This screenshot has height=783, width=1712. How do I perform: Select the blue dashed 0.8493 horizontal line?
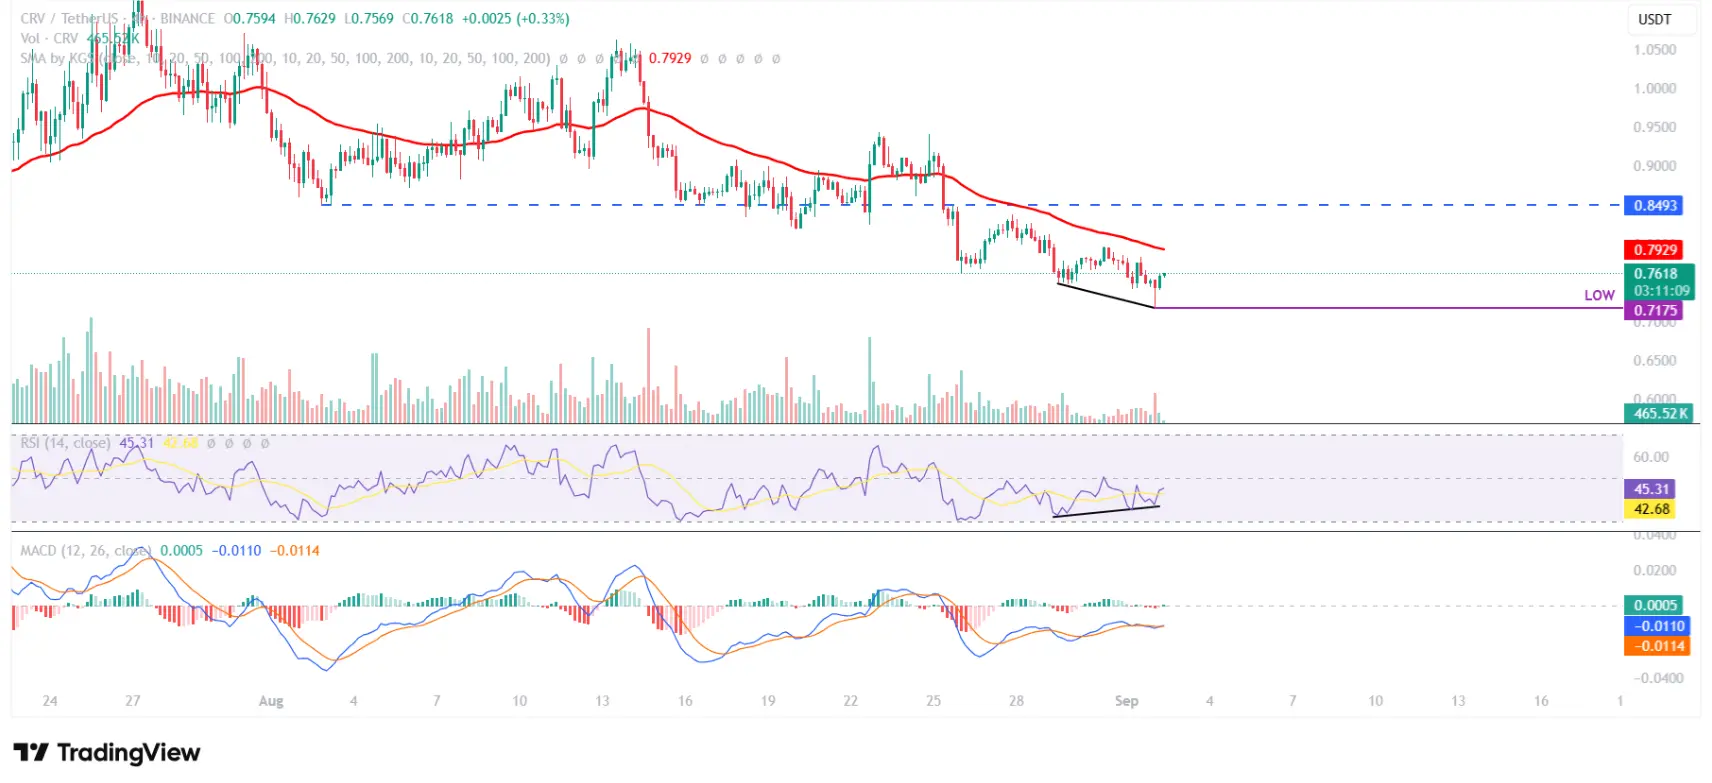tap(970, 205)
